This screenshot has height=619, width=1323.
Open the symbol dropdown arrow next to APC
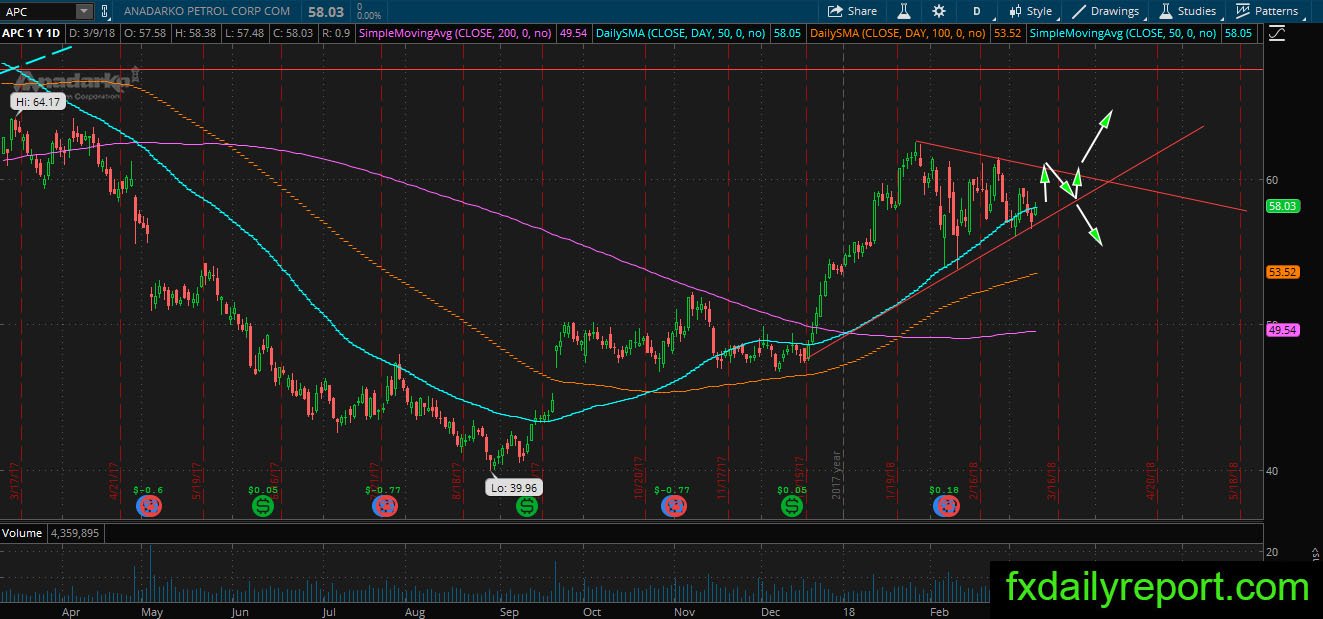(x=83, y=11)
